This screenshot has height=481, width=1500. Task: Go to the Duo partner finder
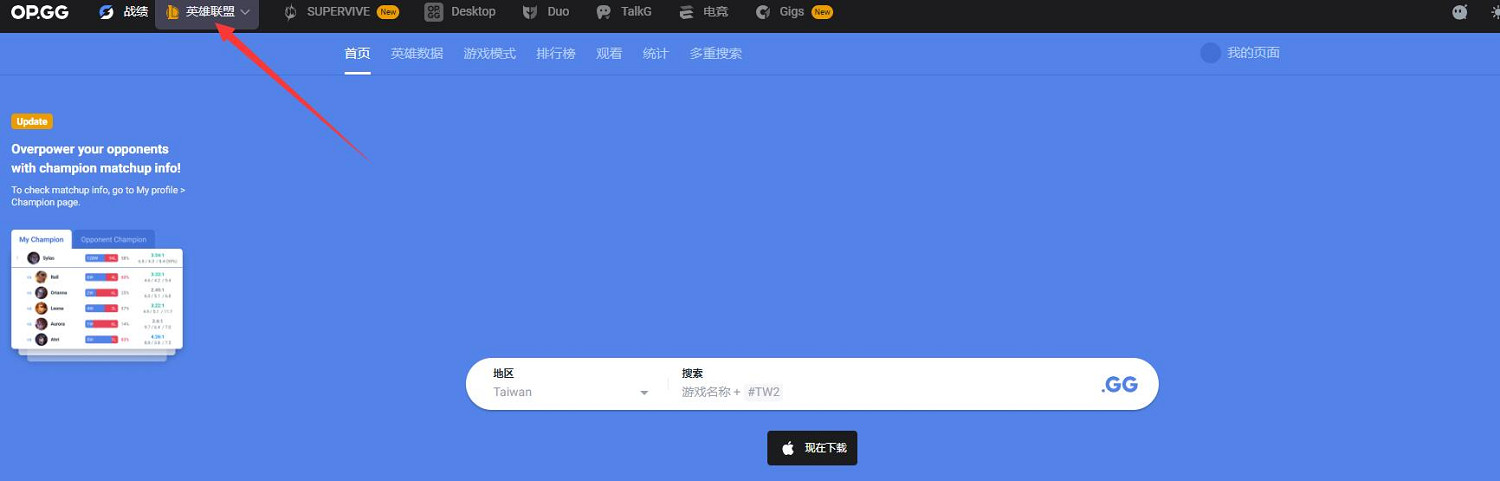546,12
